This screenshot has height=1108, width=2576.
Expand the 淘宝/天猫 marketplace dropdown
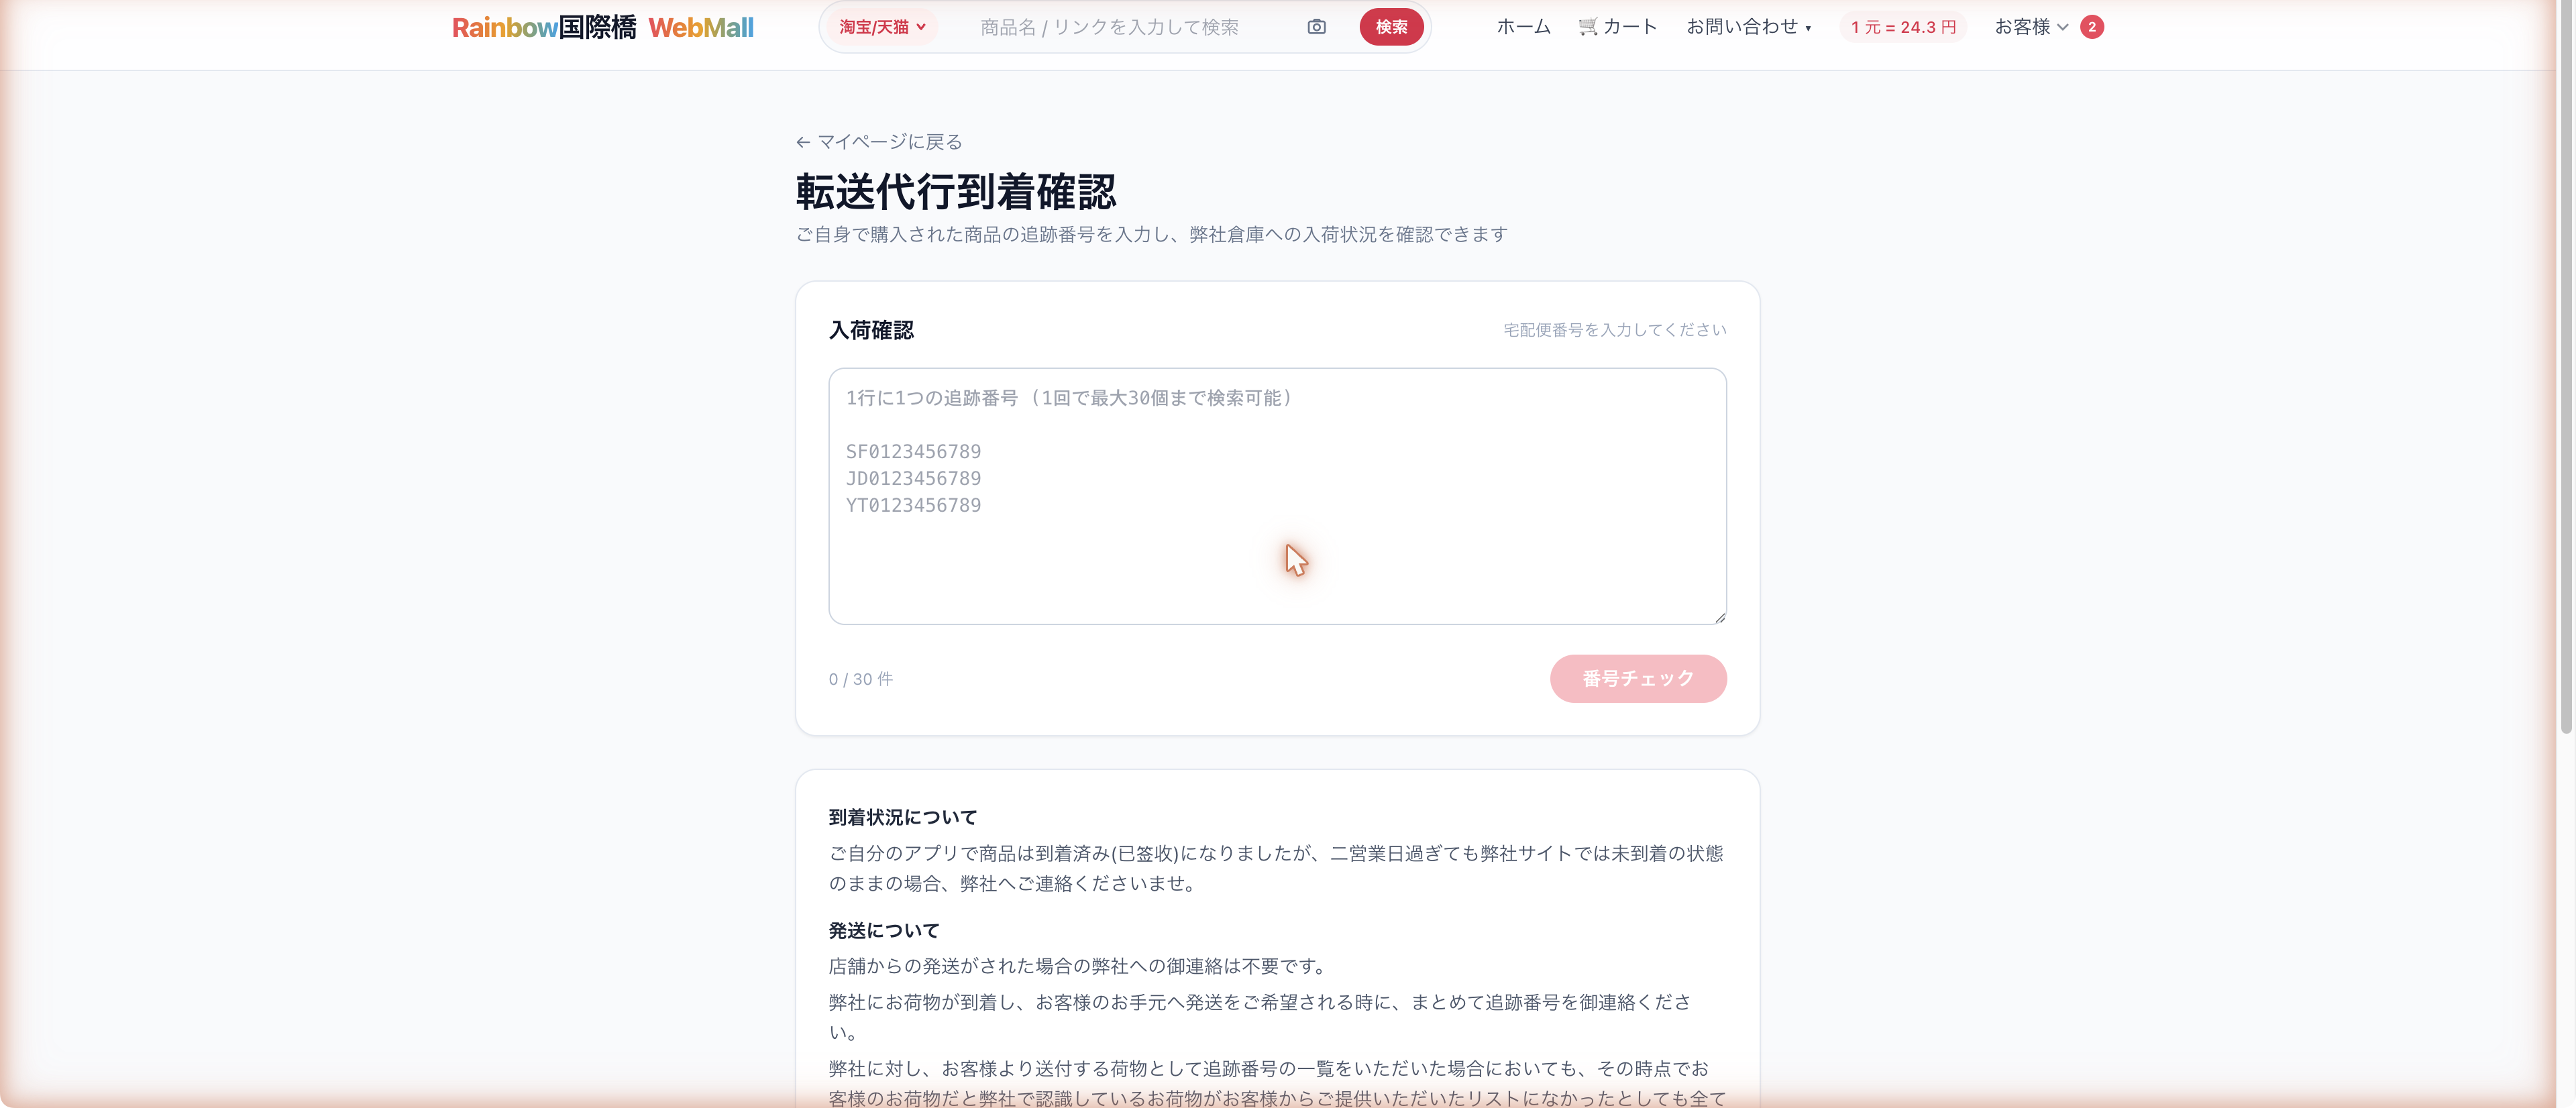tap(882, 27)
